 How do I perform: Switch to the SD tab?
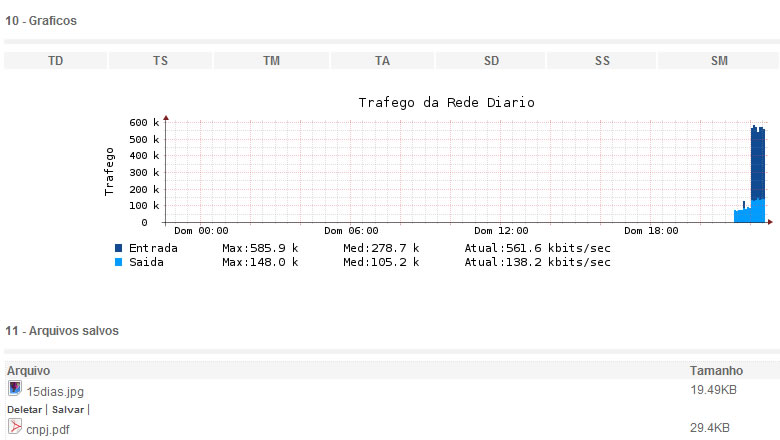click(491, 61)
